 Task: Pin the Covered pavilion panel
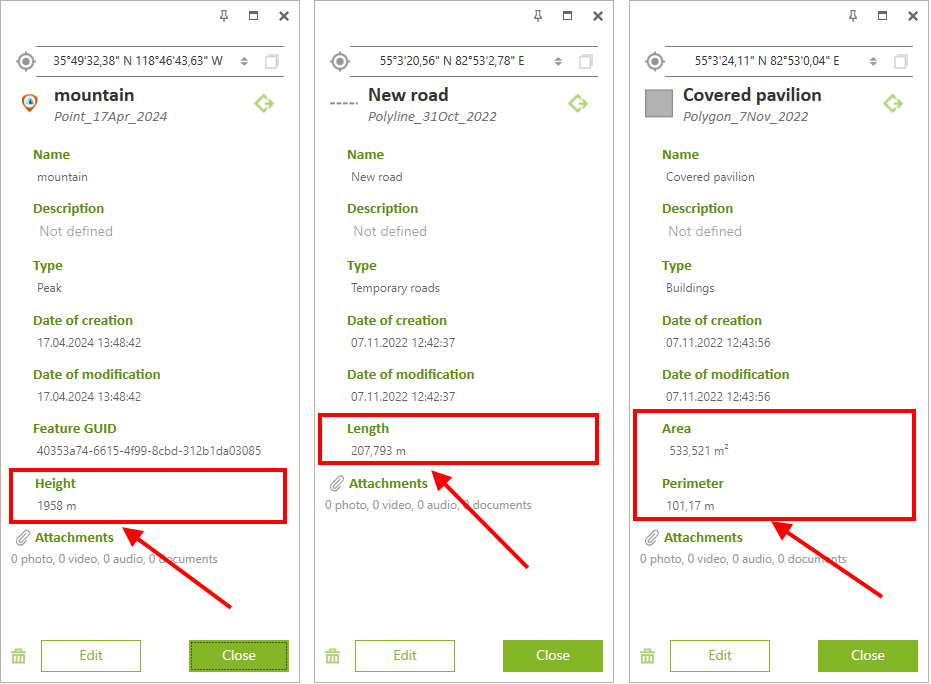tap(853, 16)
